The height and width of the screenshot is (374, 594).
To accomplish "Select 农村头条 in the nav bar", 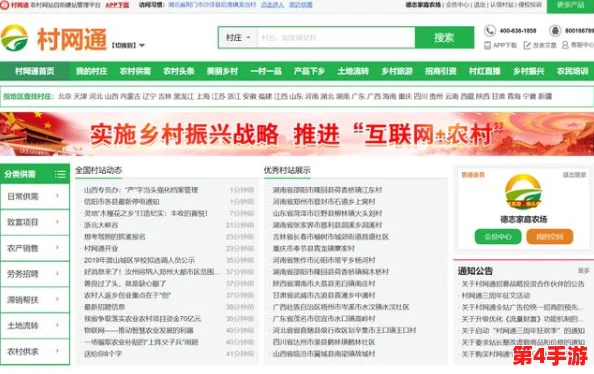I will 179,71.
